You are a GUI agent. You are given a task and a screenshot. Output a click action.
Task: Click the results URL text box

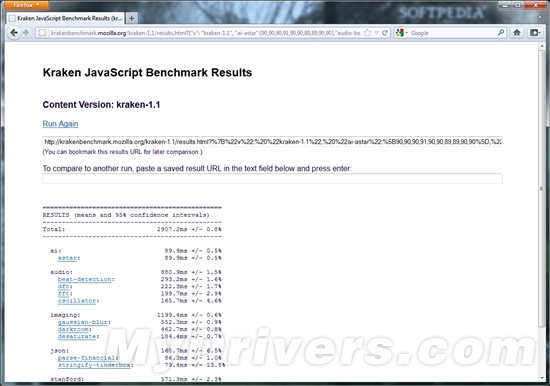pos(273,142)
